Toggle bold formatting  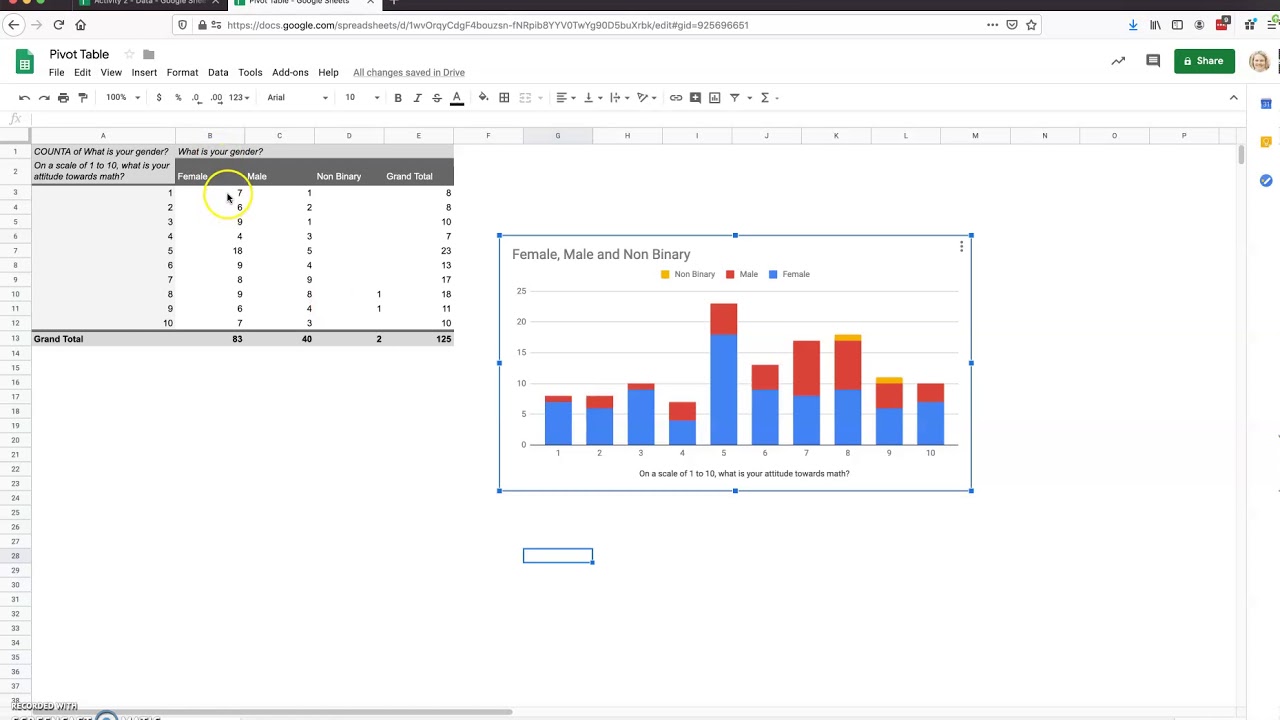pyautogui.click(x=398, y=97)
